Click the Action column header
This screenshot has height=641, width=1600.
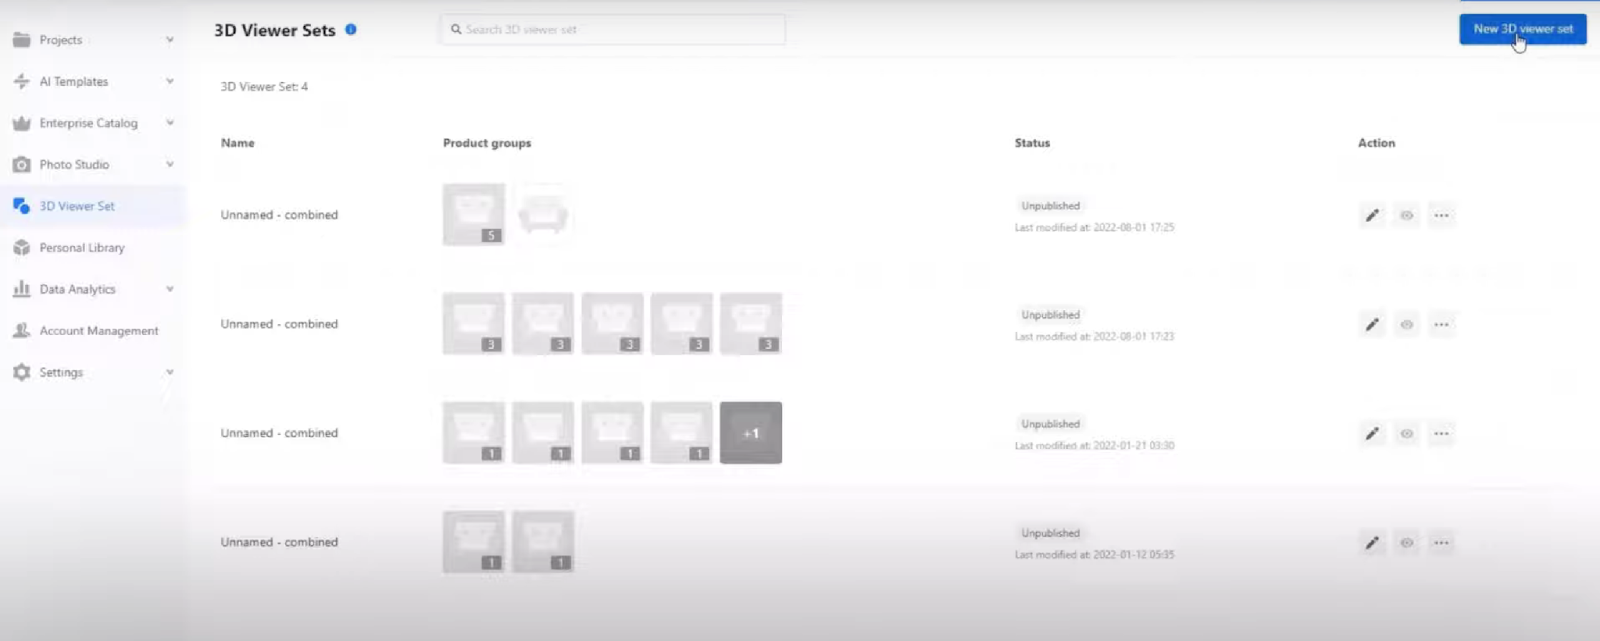[1376, 143]
